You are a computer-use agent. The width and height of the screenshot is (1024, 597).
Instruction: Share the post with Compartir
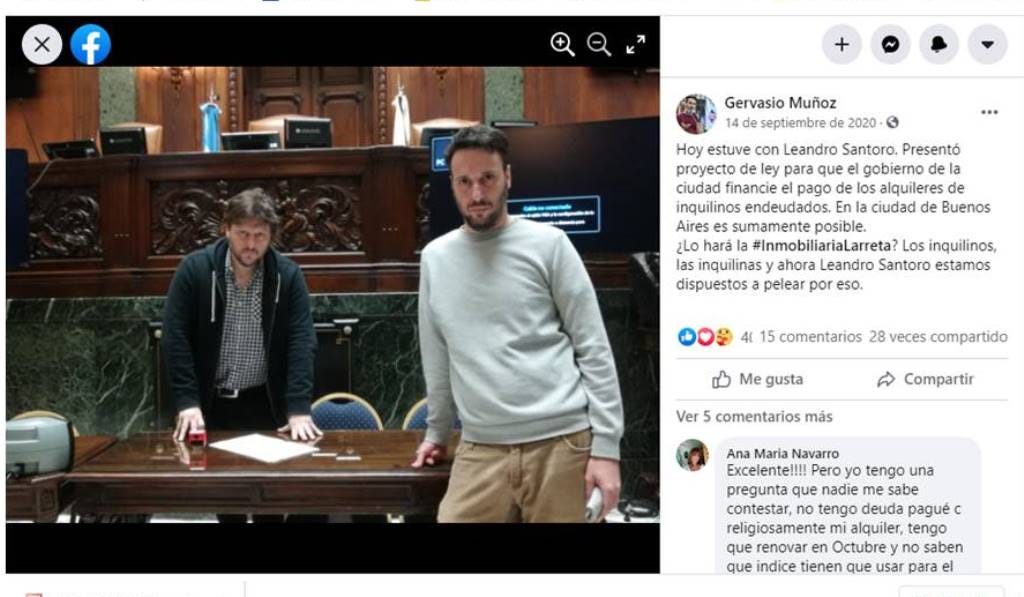(925, 379)
